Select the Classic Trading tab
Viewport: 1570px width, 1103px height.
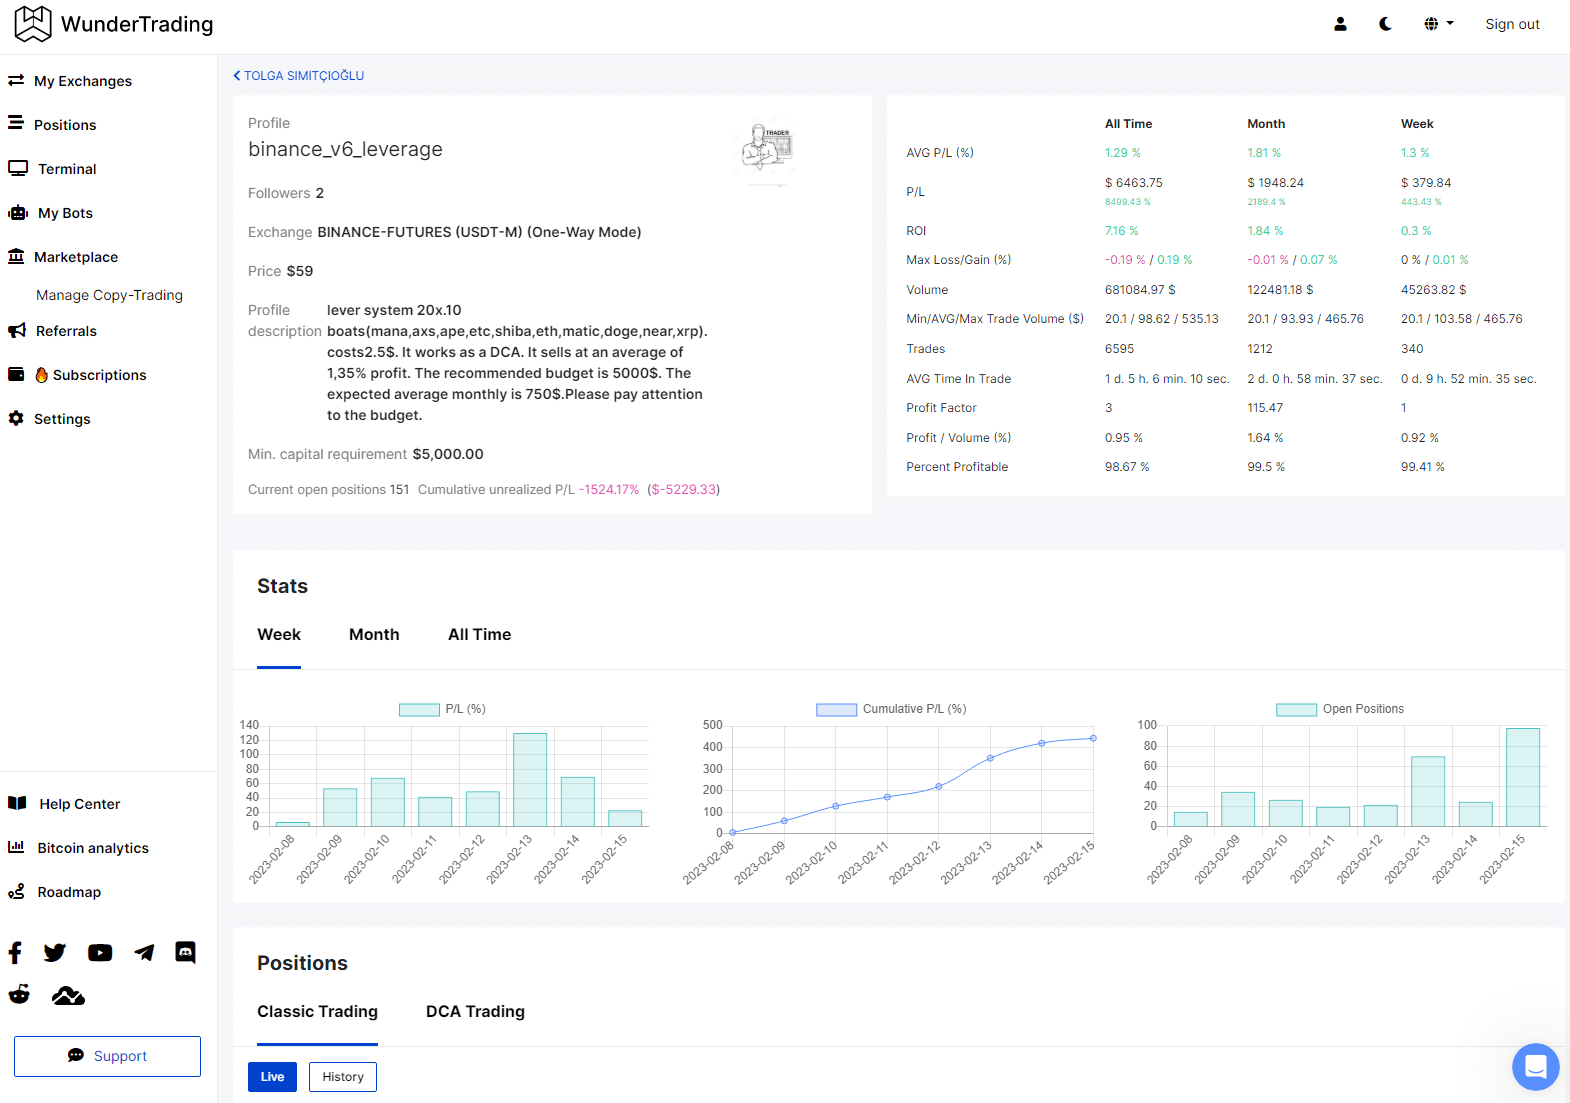317,1012
